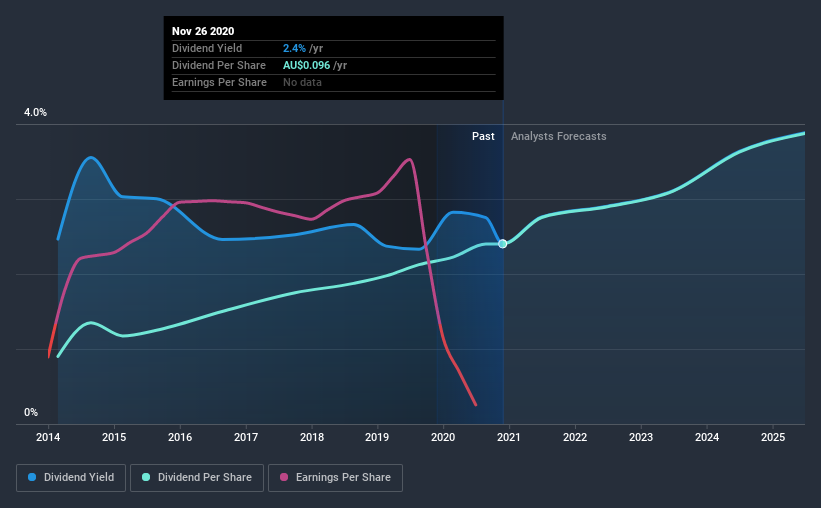This screenshot has height=508, width=821.
Task: Click the Past region label
Action: point(483,136)
